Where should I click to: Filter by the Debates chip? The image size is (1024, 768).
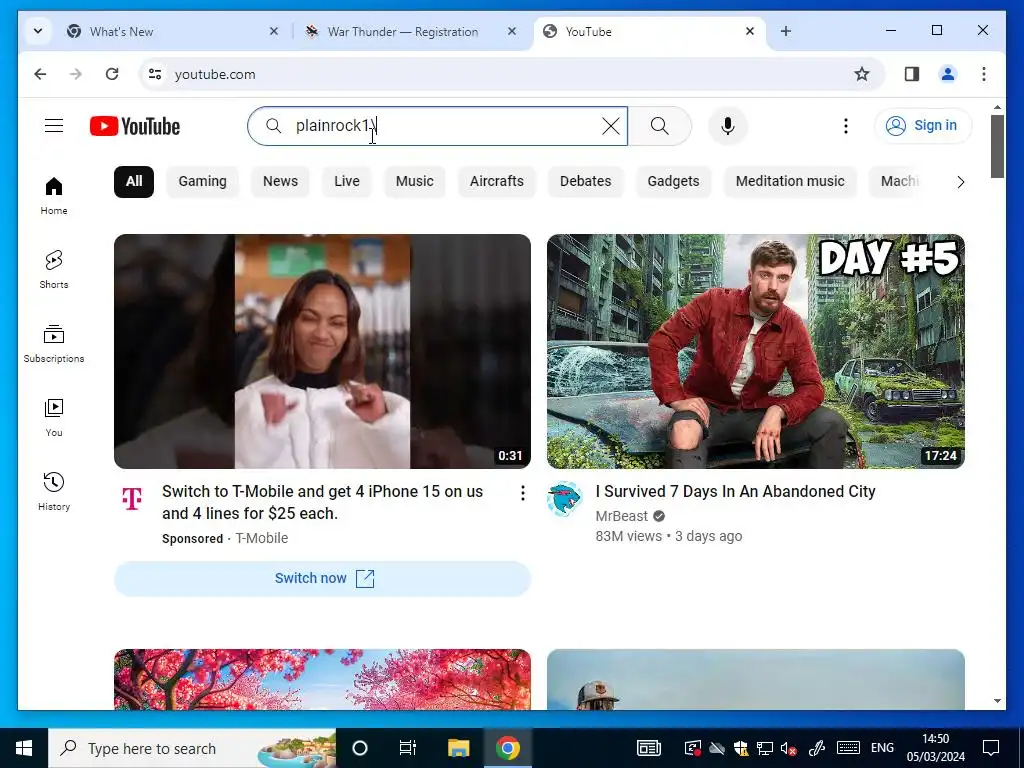tap(585, 182)
